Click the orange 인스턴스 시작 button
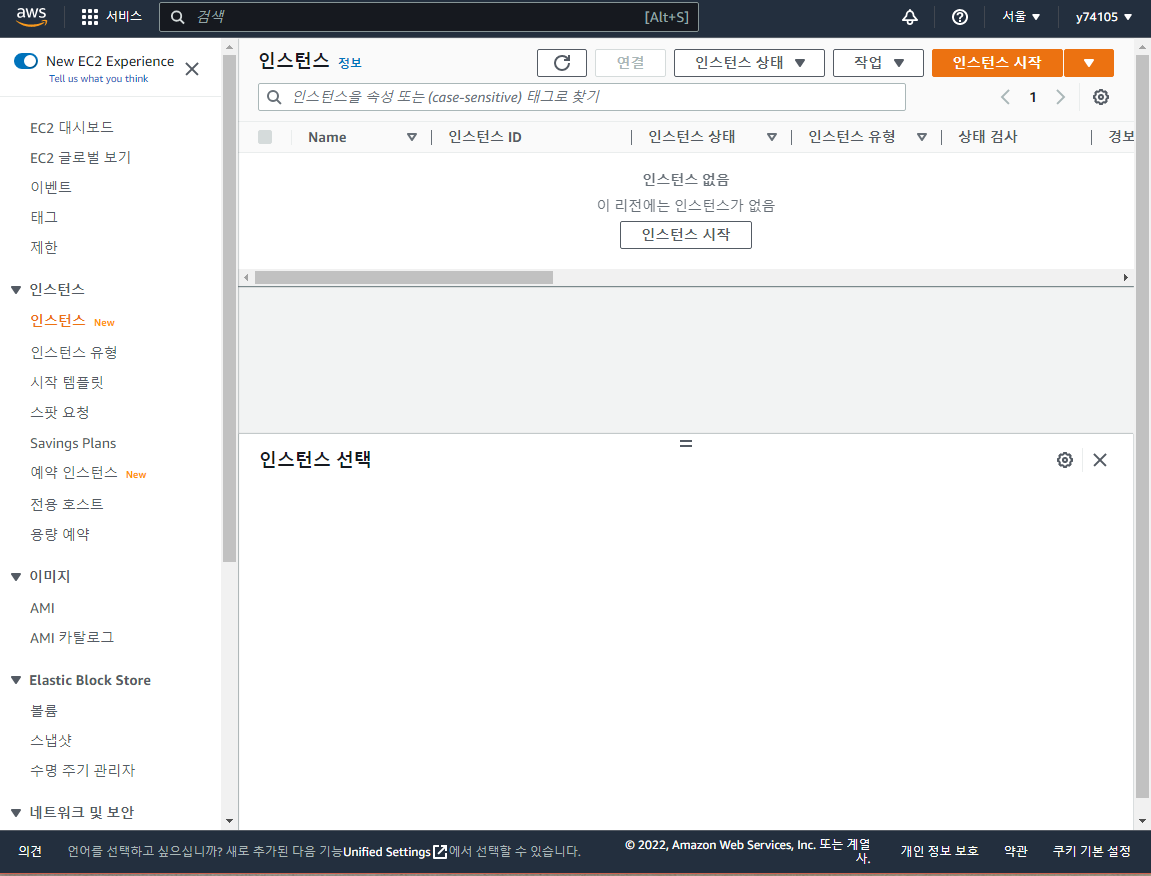This screenshot has width=1151, height=876. tap(997, 63)
